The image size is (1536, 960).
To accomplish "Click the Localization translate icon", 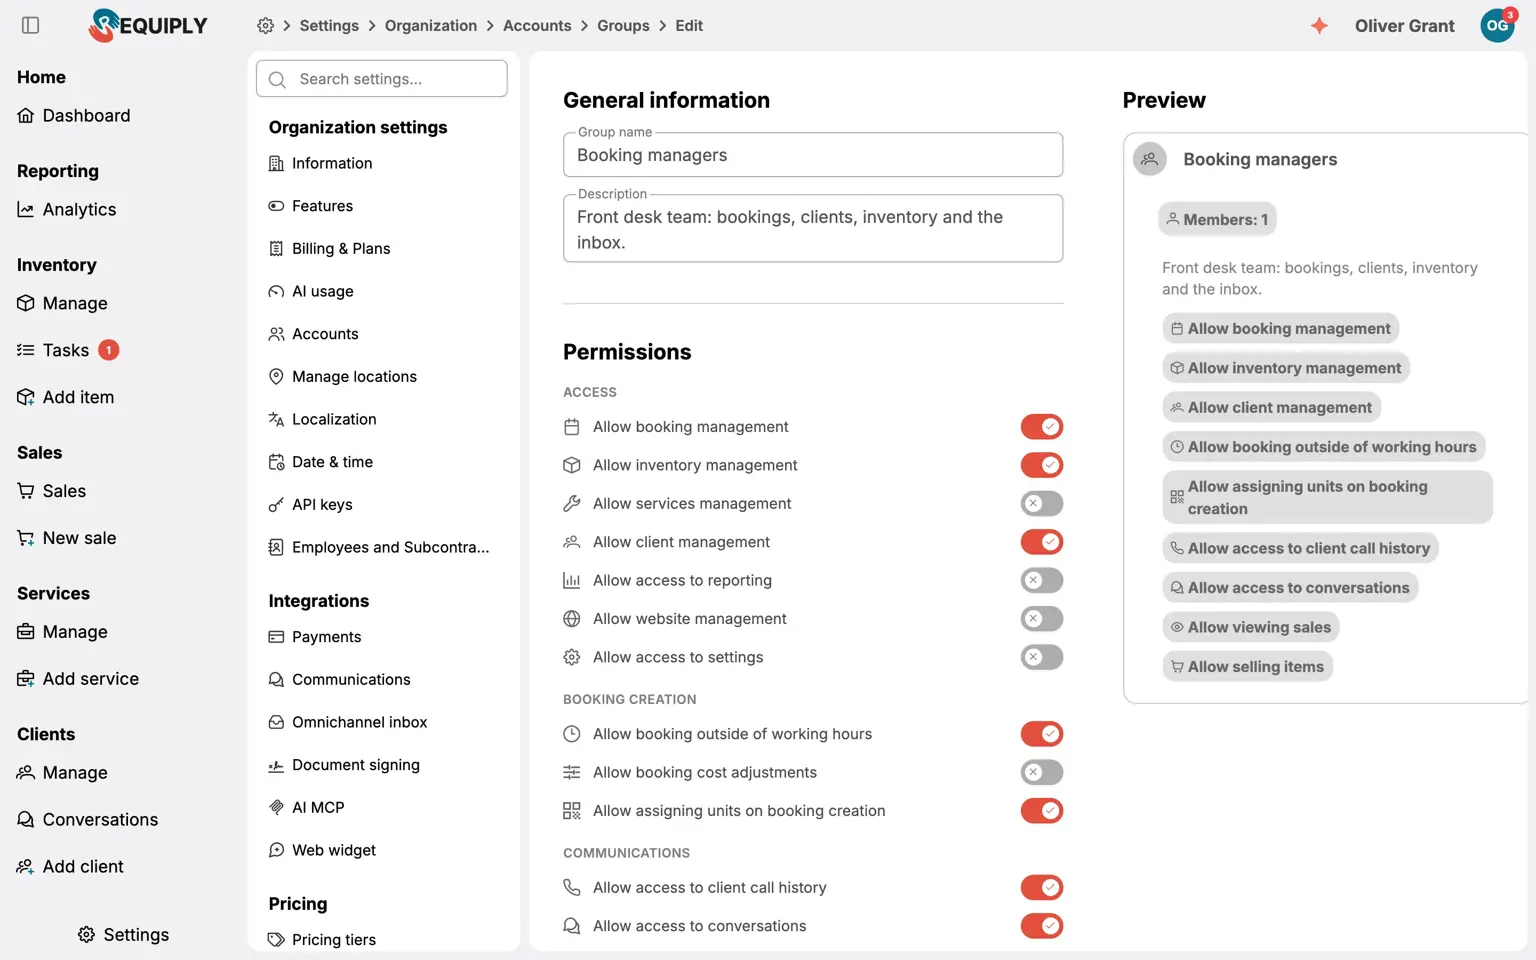I will (276, 420).
